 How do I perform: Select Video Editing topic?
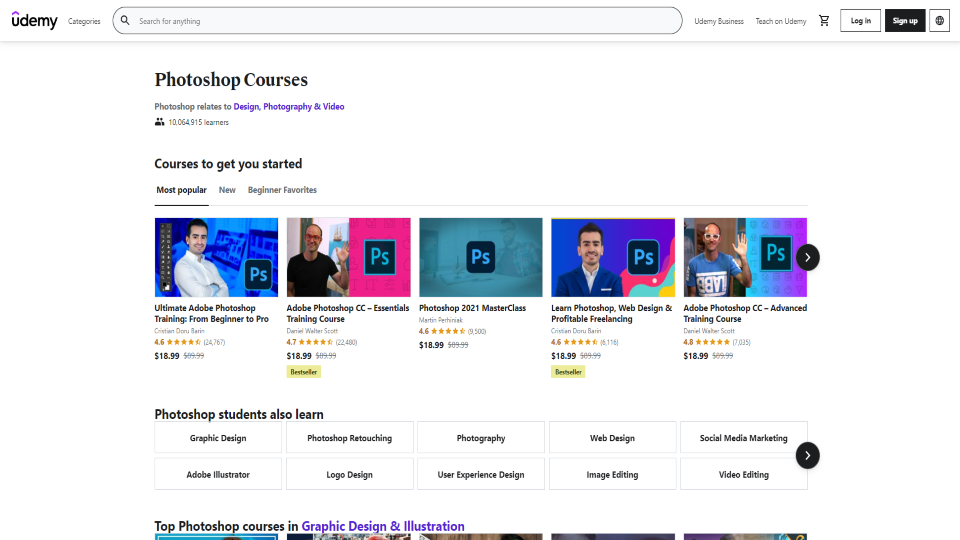743,474
